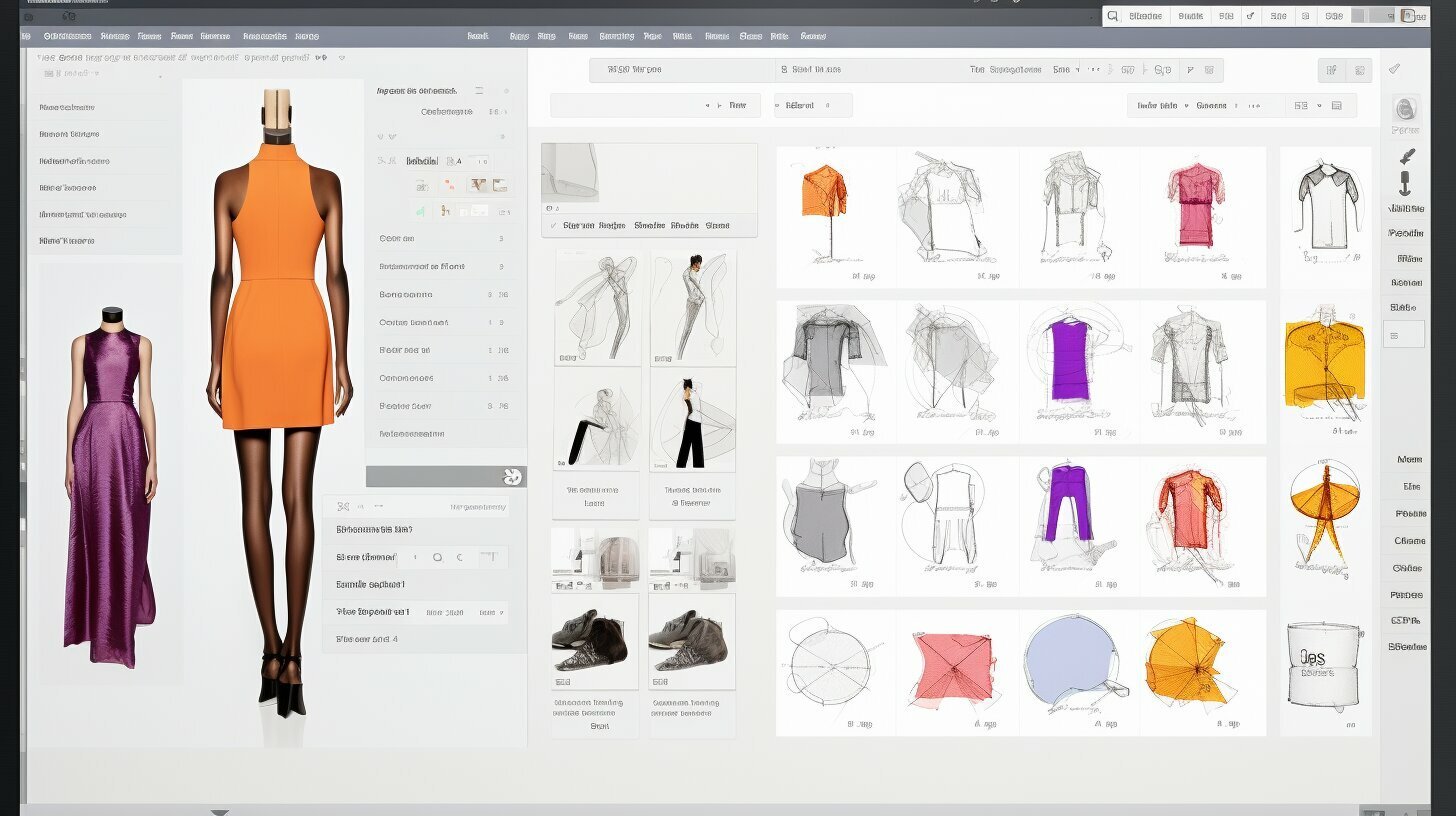The image size is (1456, 816).
Task: Click the circular refresh icon on the gray bar
Action: (510, 477)
